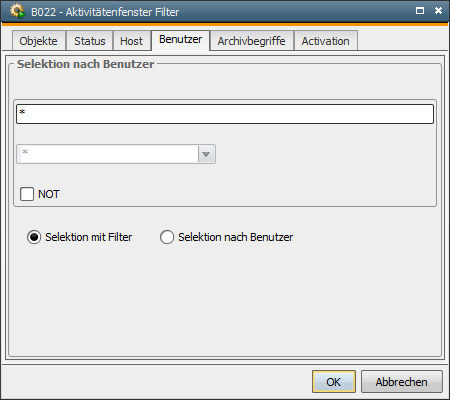Go to the Benutzer tab
The width and height of the screenshot is (450, 400).
click(x=181, y=40)
